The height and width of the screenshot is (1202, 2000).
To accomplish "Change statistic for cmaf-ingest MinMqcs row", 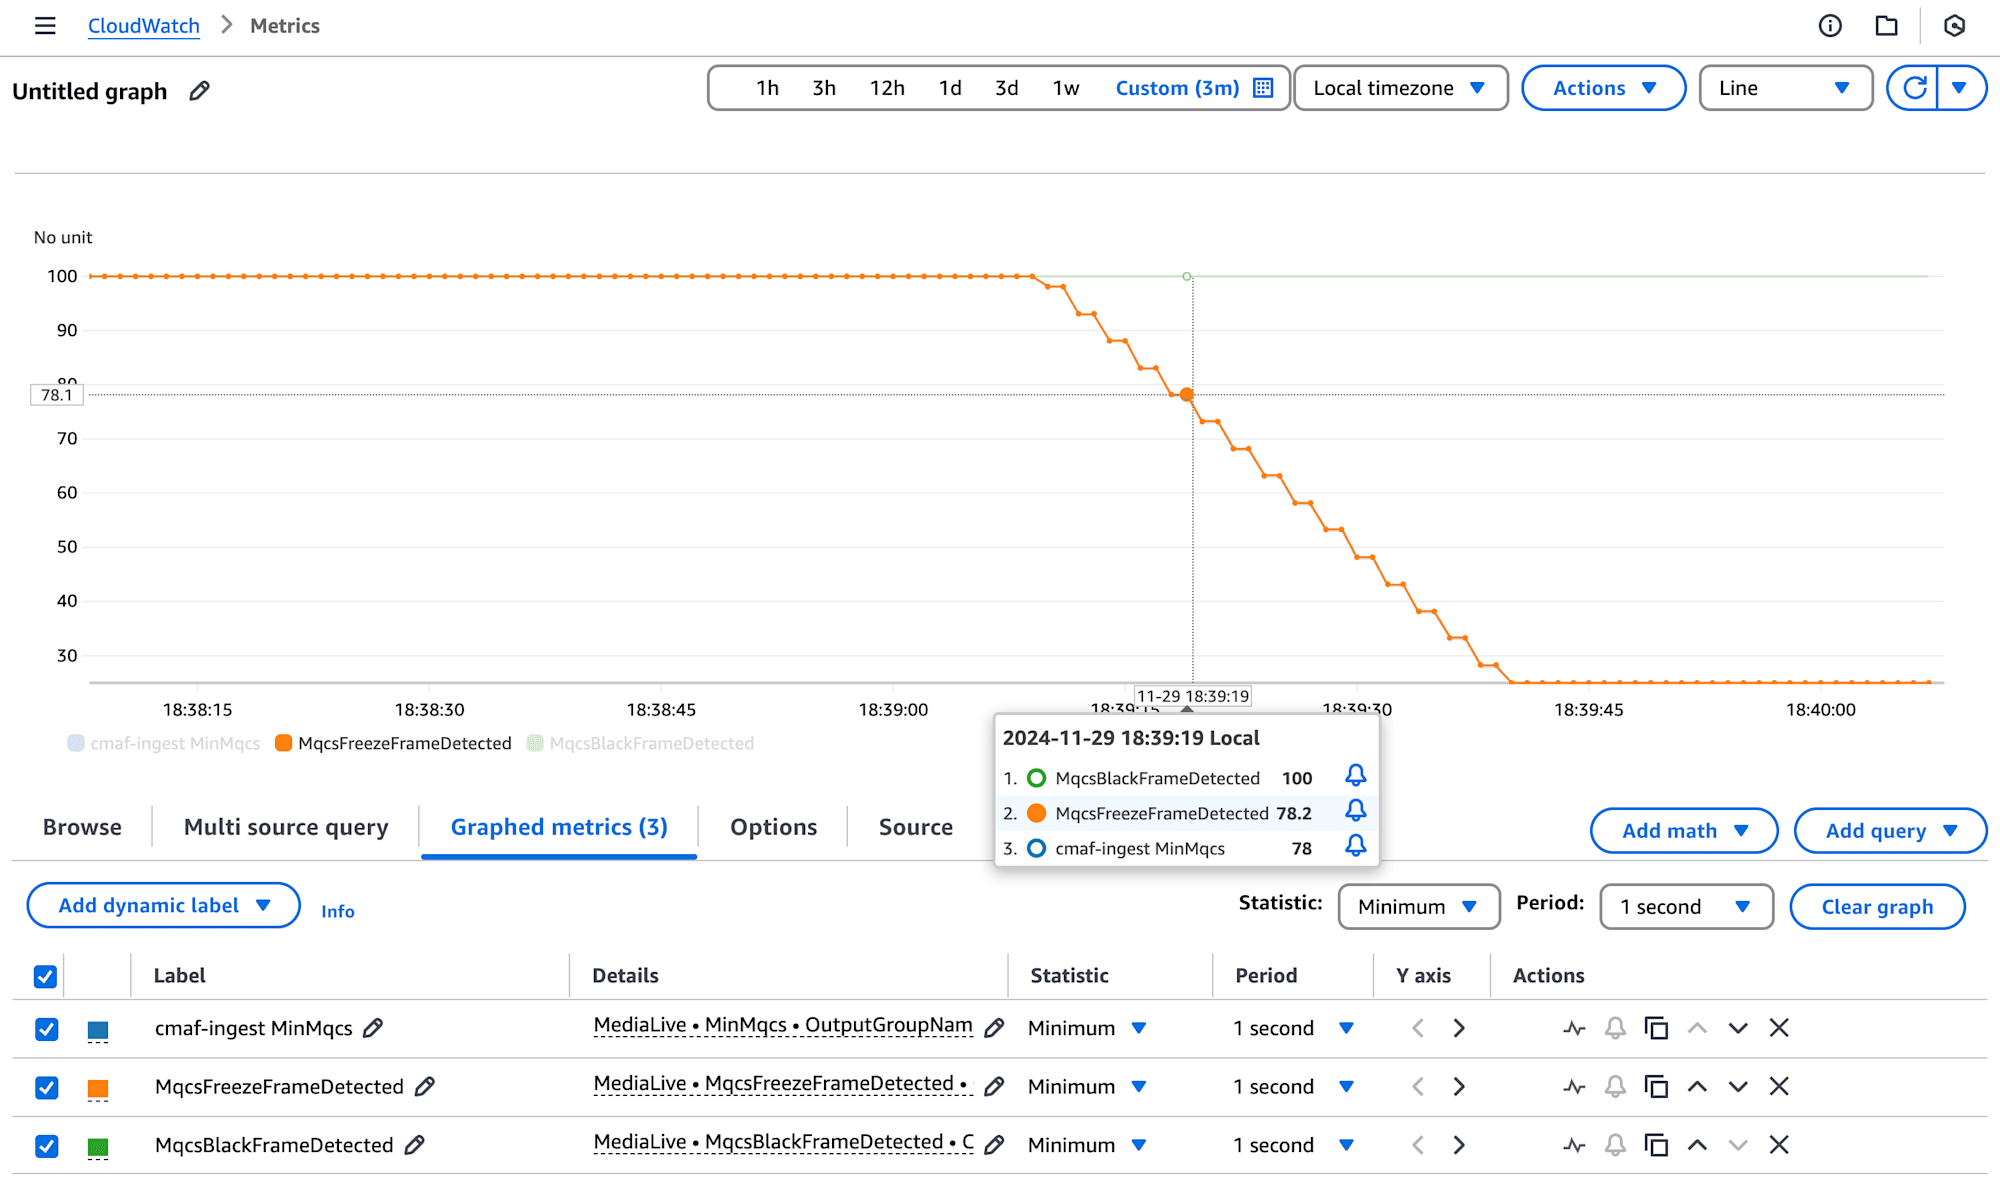I will coord(1087,1028).
